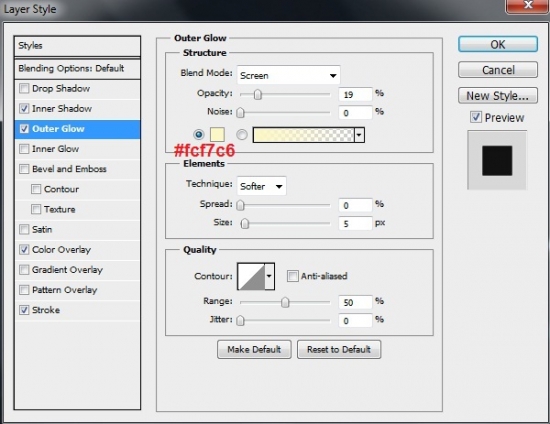
Task: Select the Stroke effect row
Action: (x=77, y=310)
